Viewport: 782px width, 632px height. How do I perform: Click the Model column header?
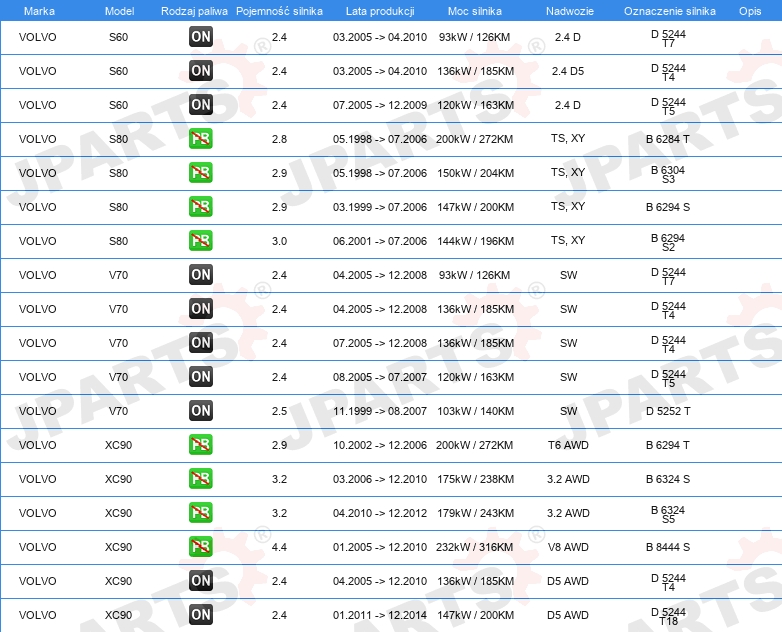coord(119,11)
